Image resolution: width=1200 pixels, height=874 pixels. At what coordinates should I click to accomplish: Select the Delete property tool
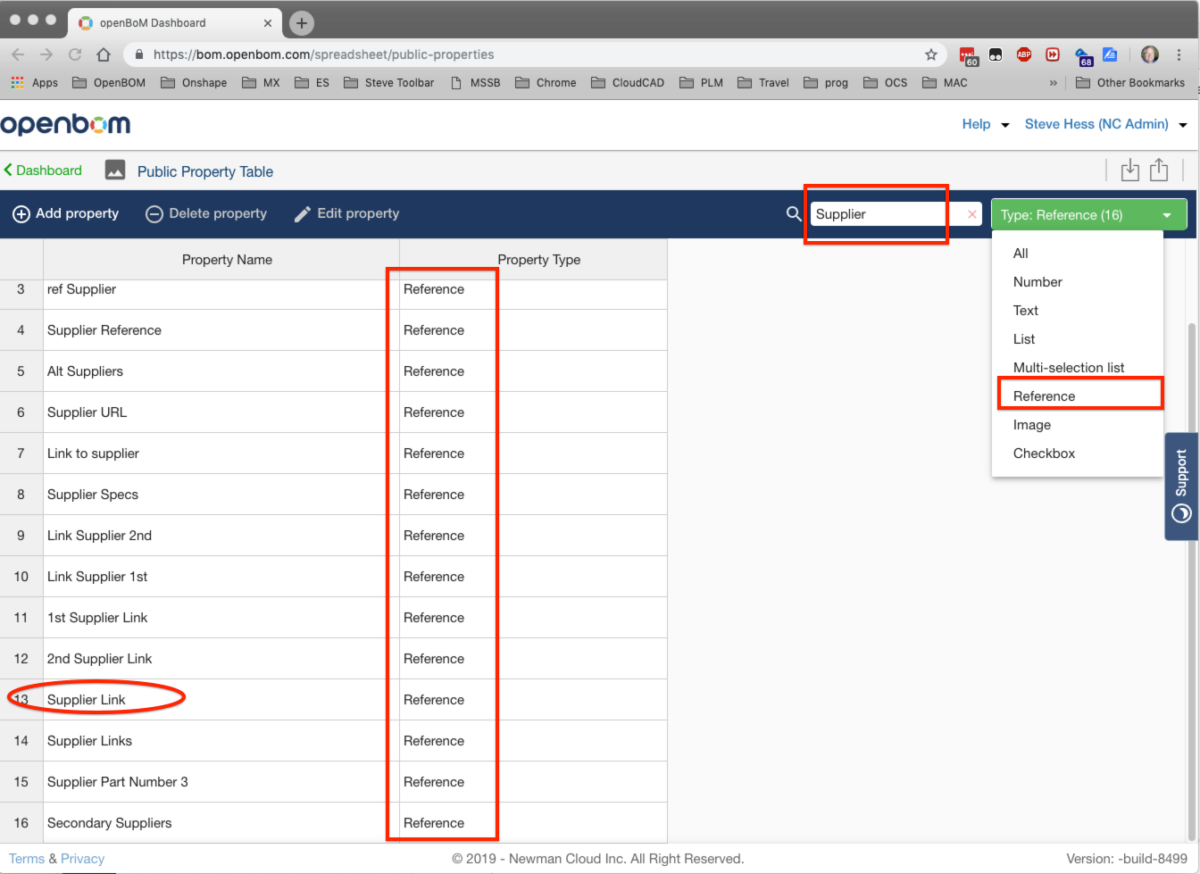click(x=206, y=213)
